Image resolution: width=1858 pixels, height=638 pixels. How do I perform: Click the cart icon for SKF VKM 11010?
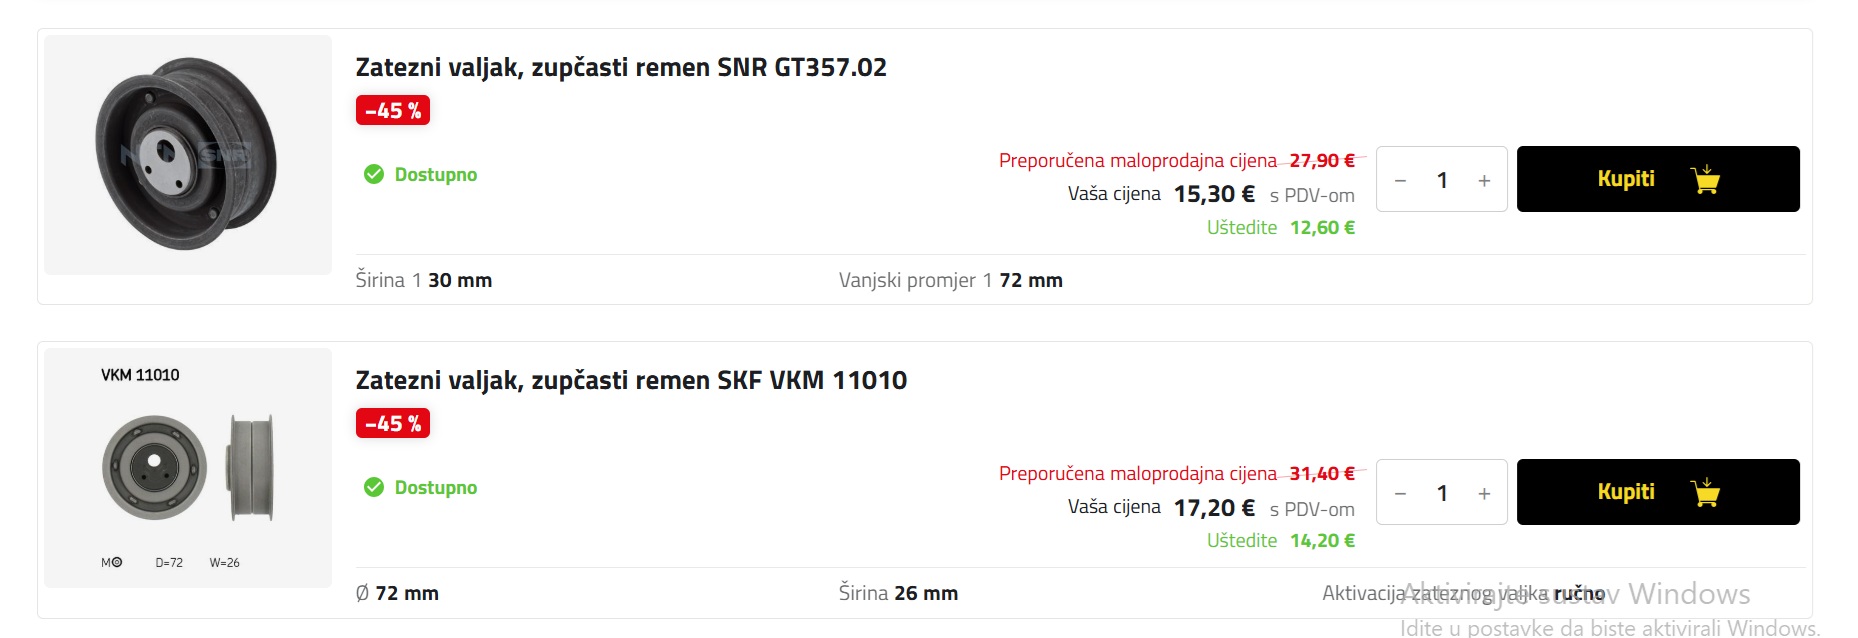click(x=1705, y=492)
